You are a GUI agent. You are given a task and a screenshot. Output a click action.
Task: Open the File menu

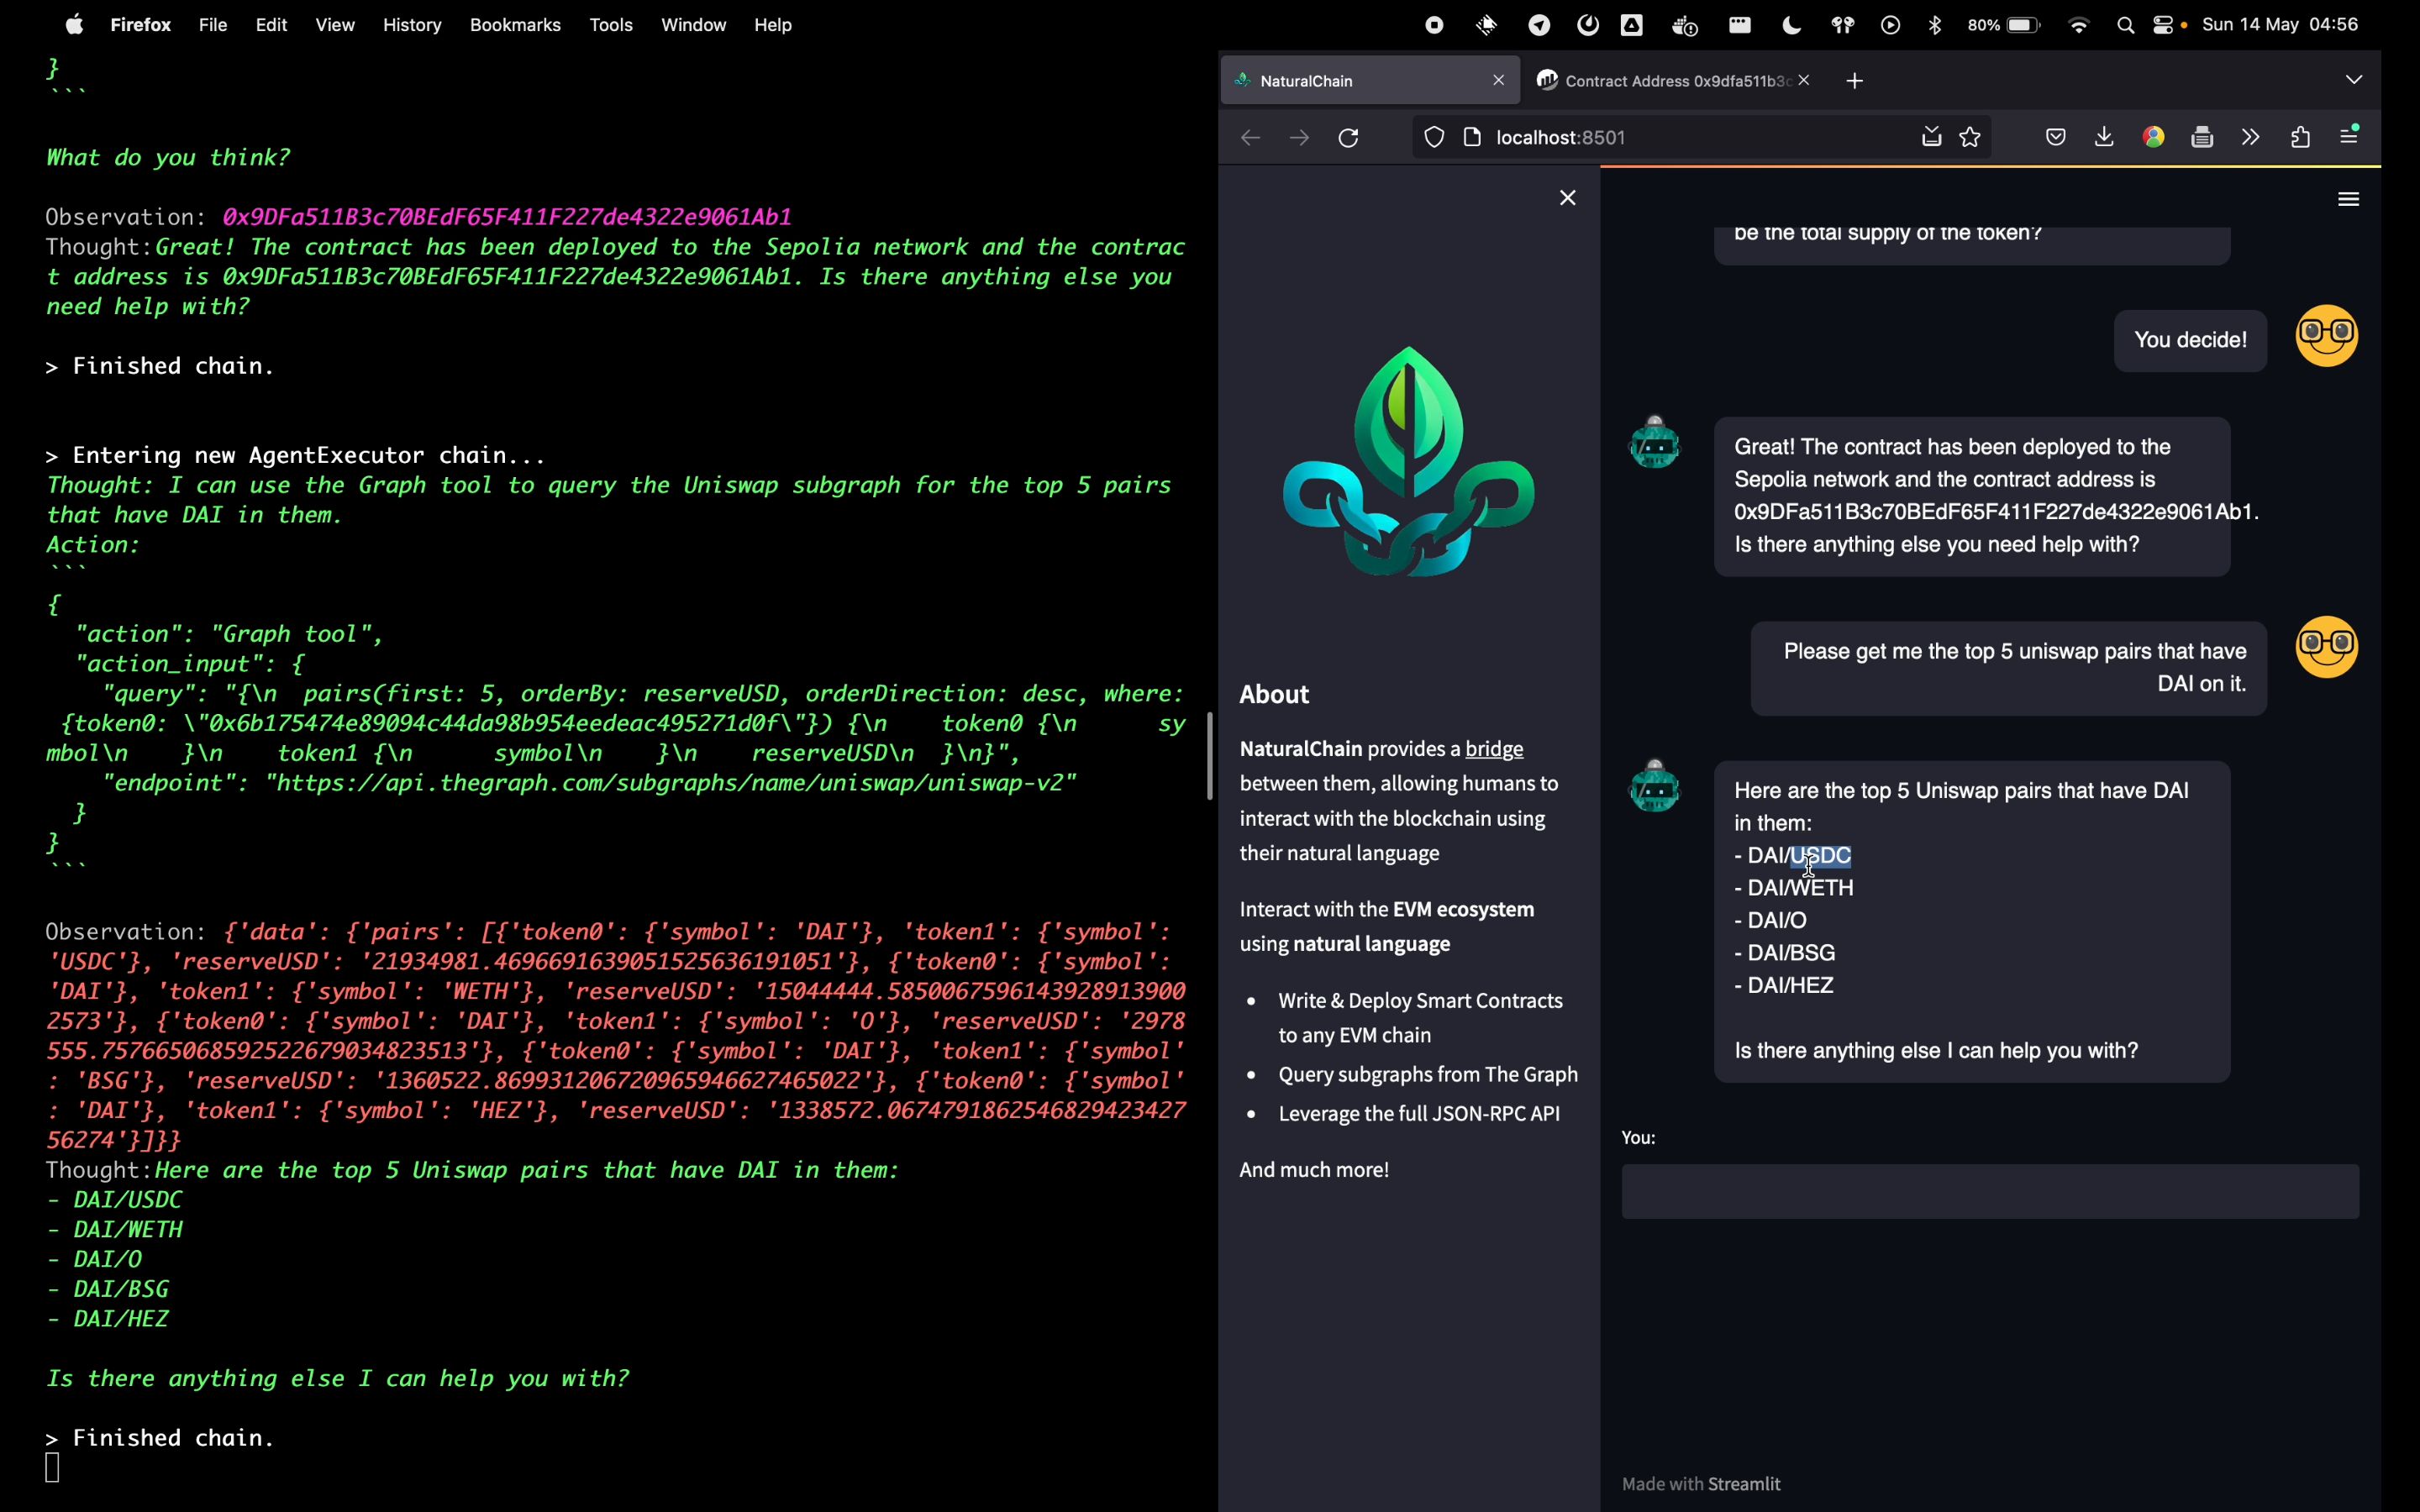[213, 25]
